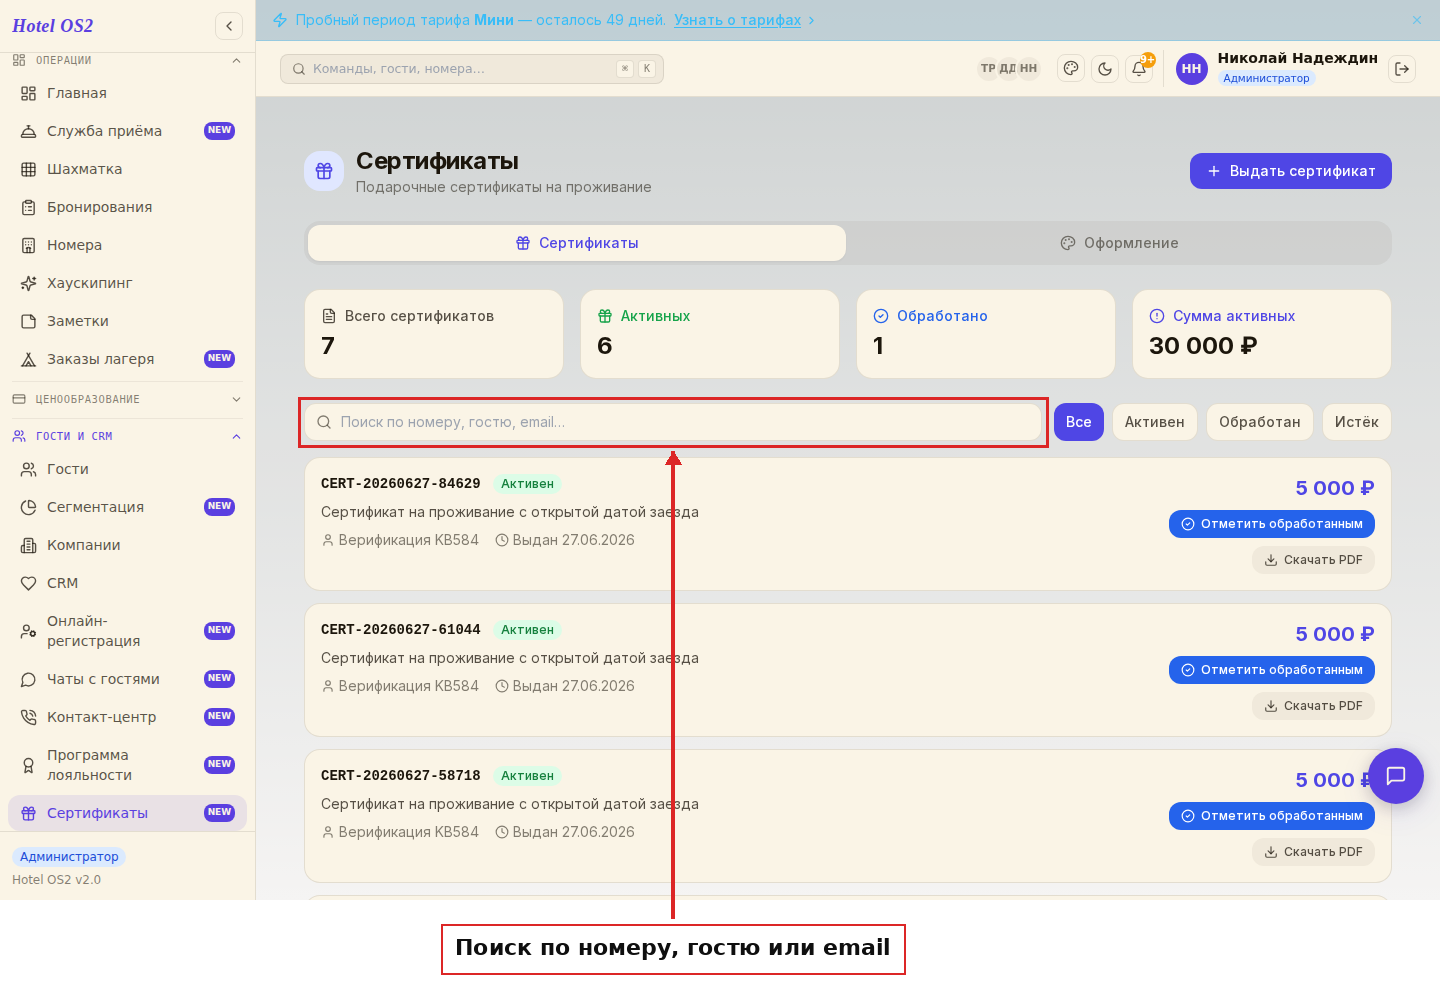The image size is (1440, 998).
Task: Click the Hotel OS2 logo
Action: pyautogui.click(x=53, y=26)
